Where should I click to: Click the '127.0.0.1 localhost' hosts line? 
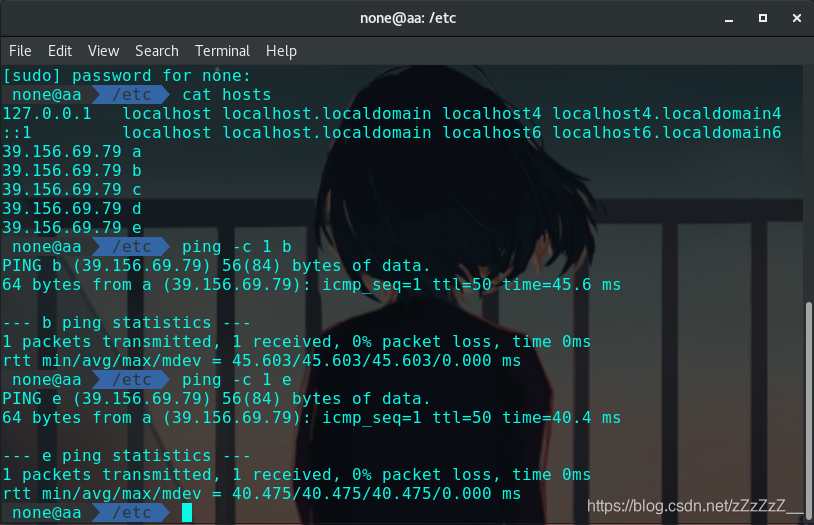(392, 114)
